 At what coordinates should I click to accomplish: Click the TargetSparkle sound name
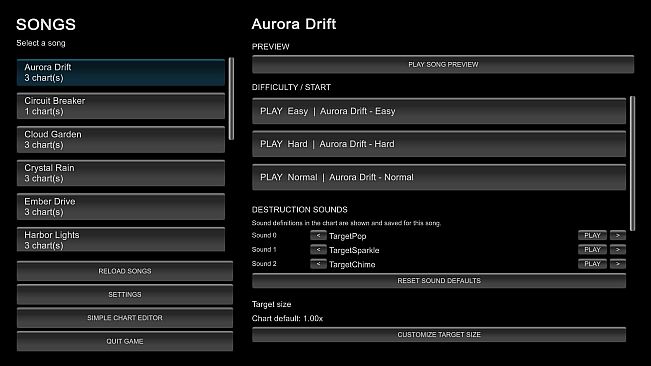point(354,250)
